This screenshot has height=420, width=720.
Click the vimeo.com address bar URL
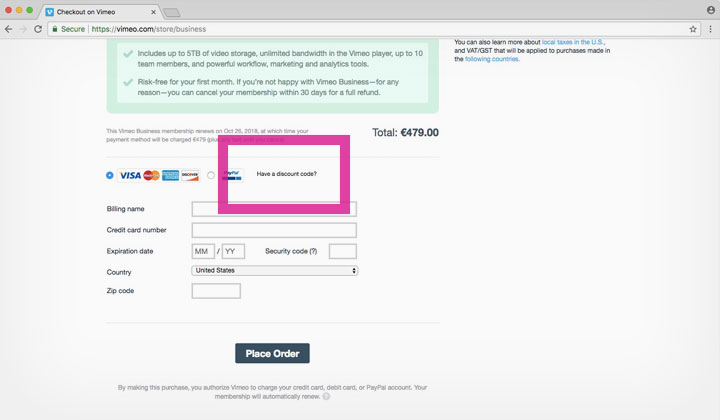point(149,29)
